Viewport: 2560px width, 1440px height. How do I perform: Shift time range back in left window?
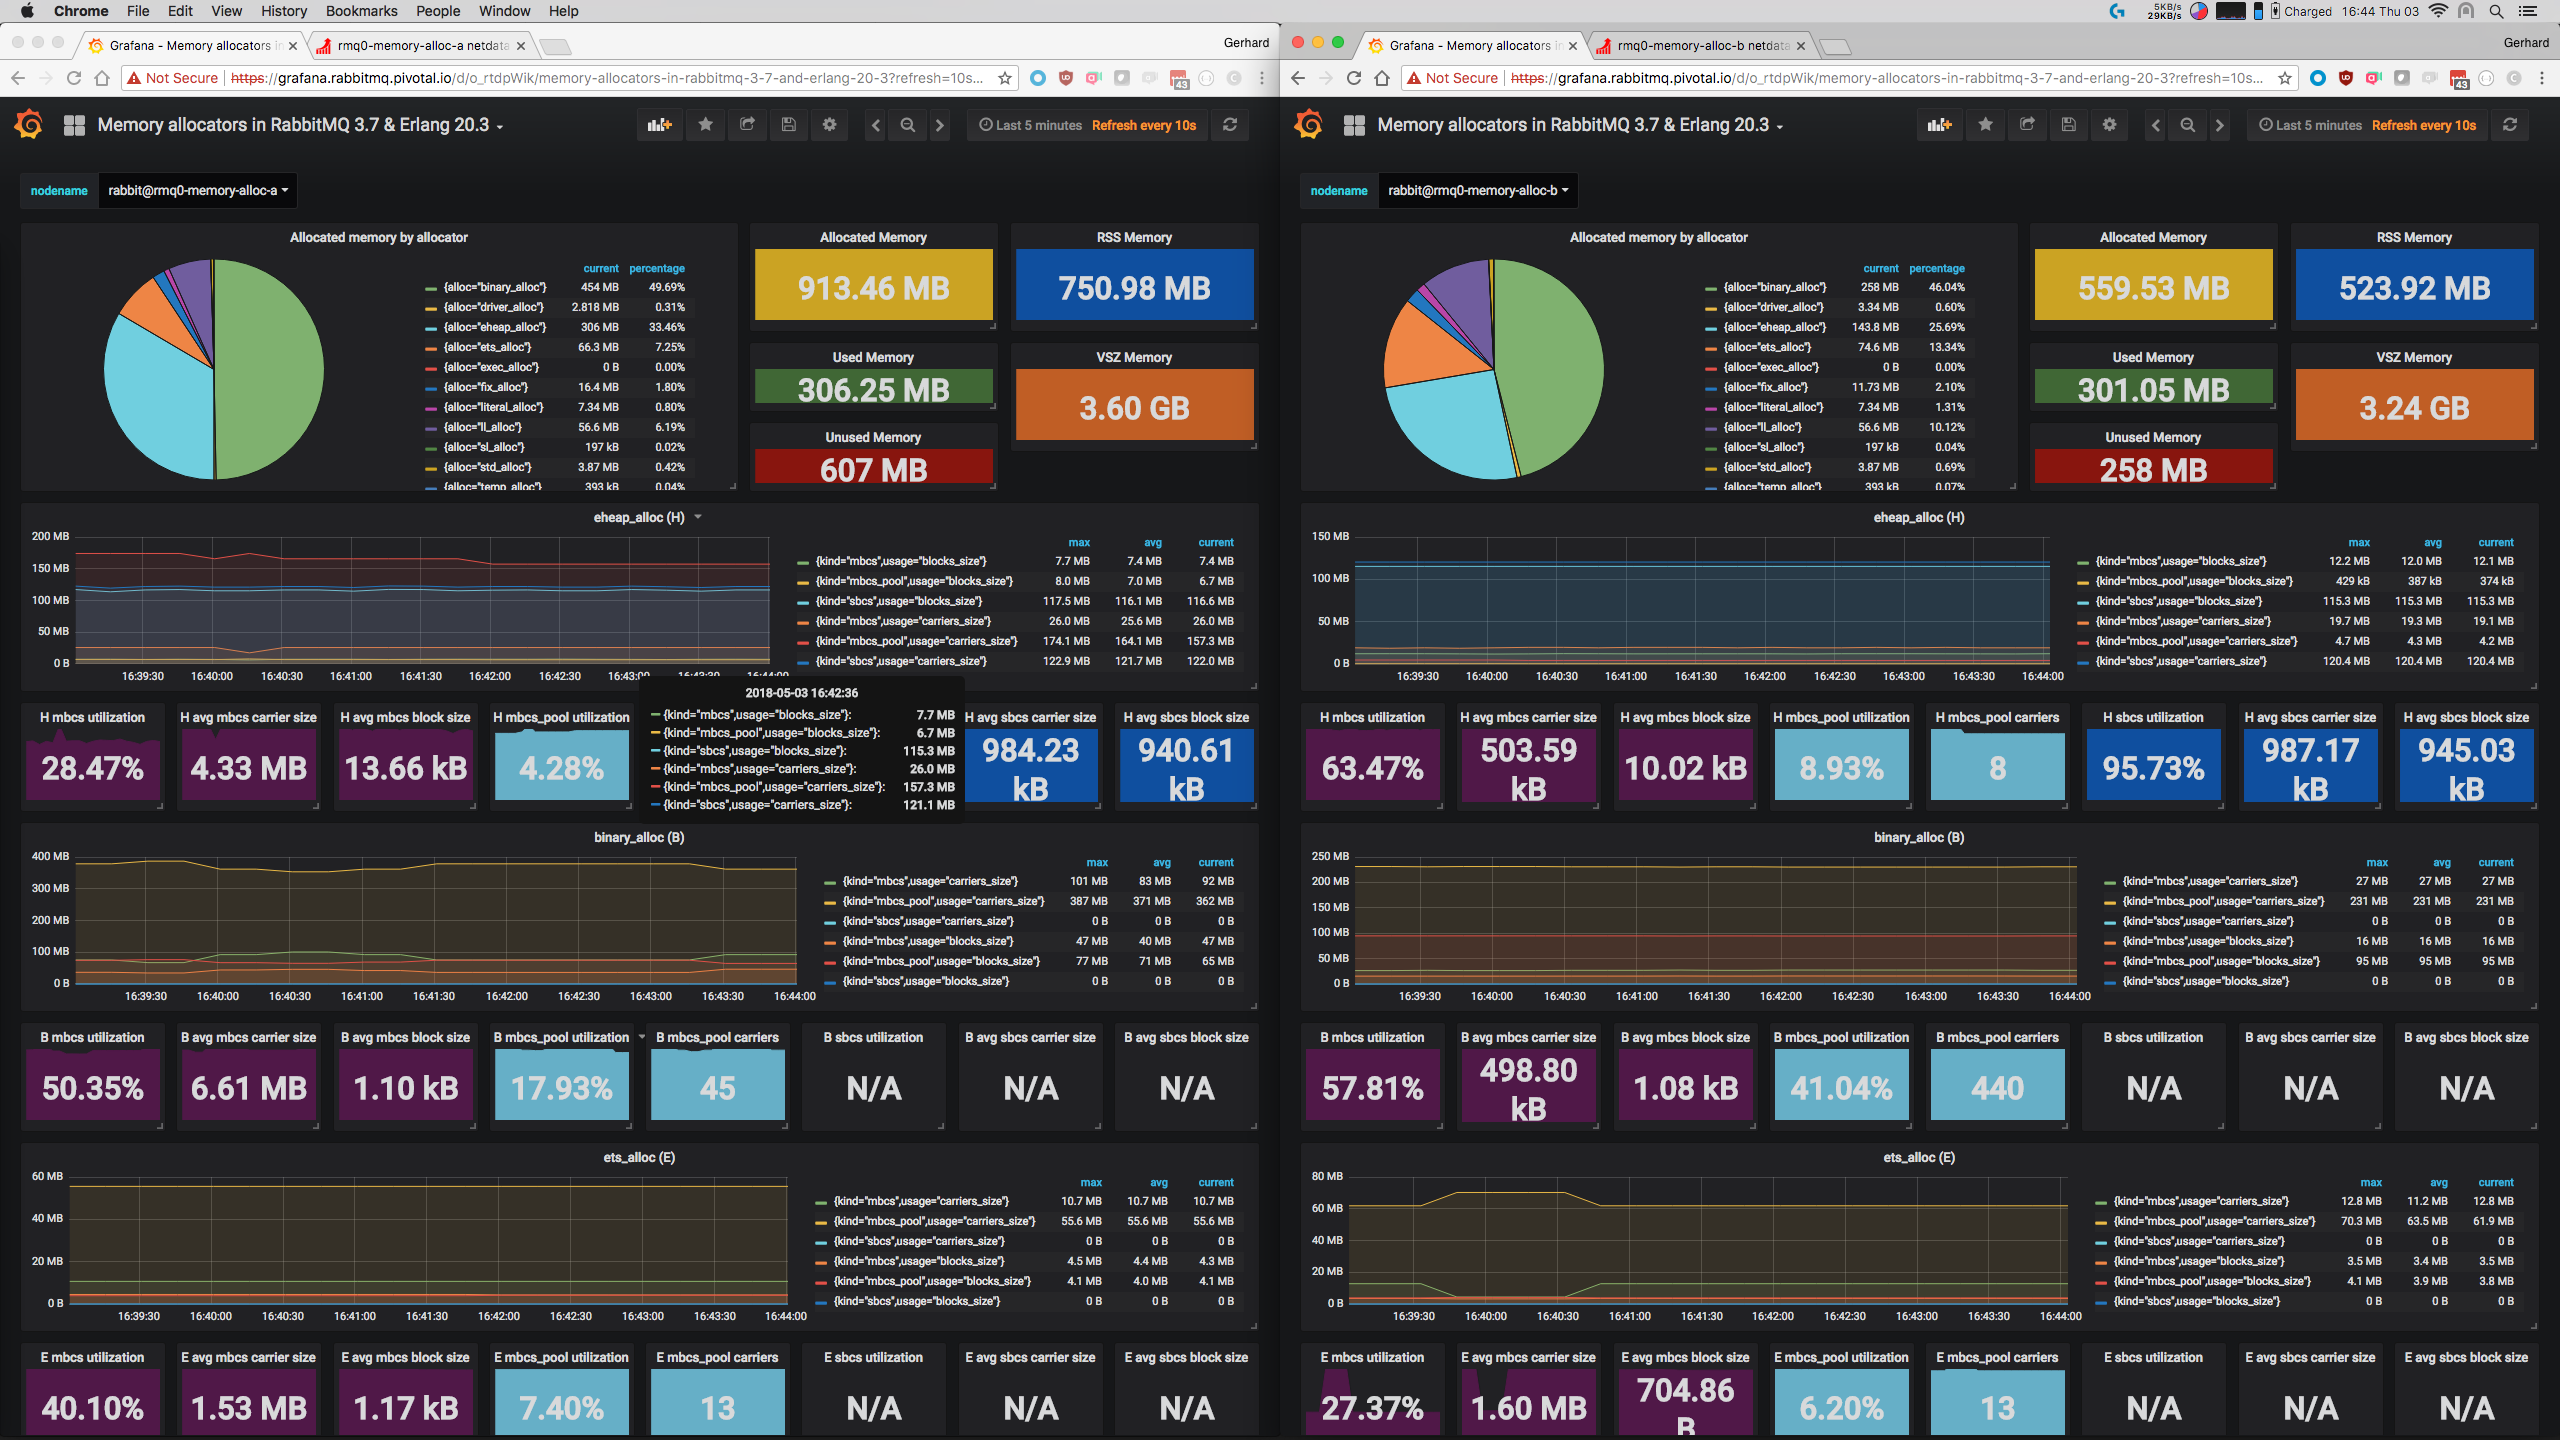pyautogui.click(x=876, y=125)
